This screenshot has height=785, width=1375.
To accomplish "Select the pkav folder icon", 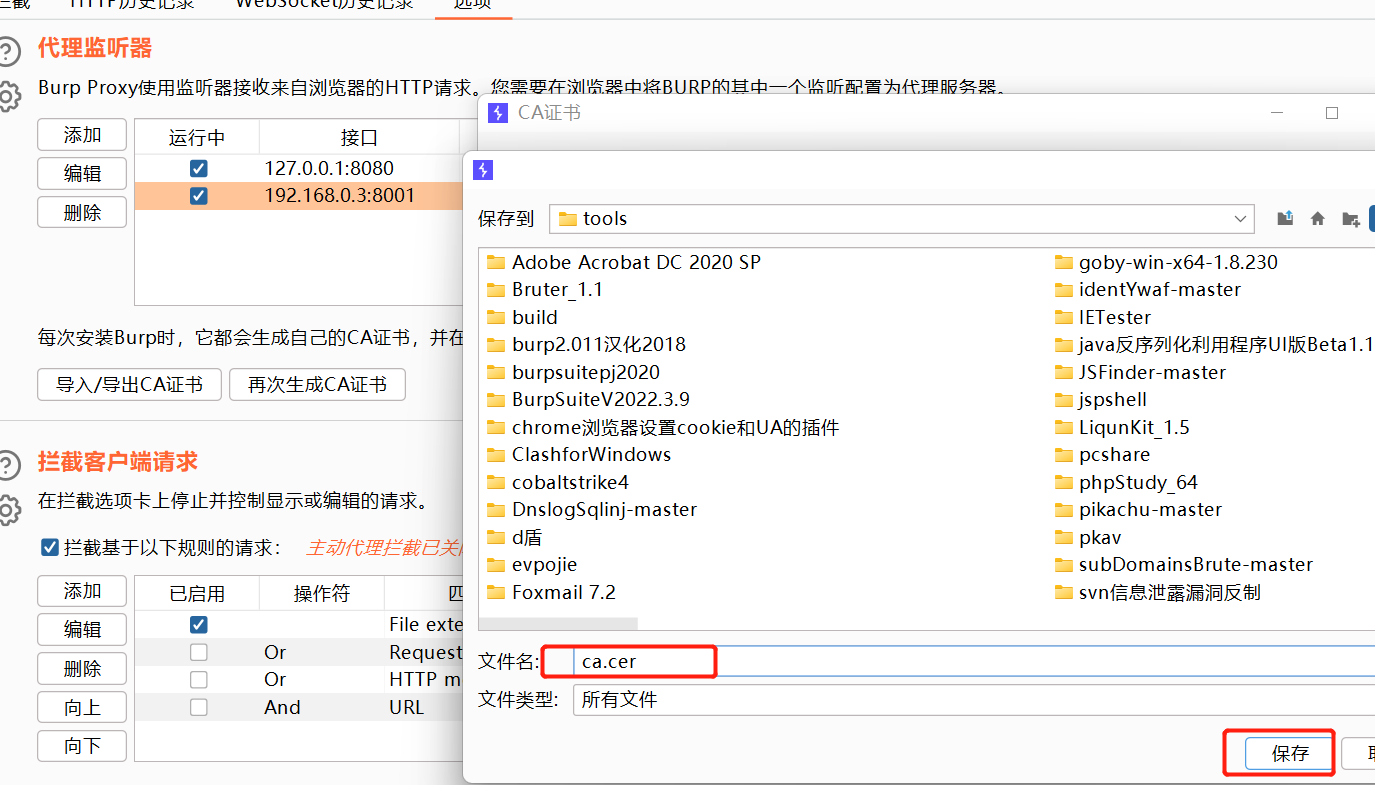I will [1063, 537].
